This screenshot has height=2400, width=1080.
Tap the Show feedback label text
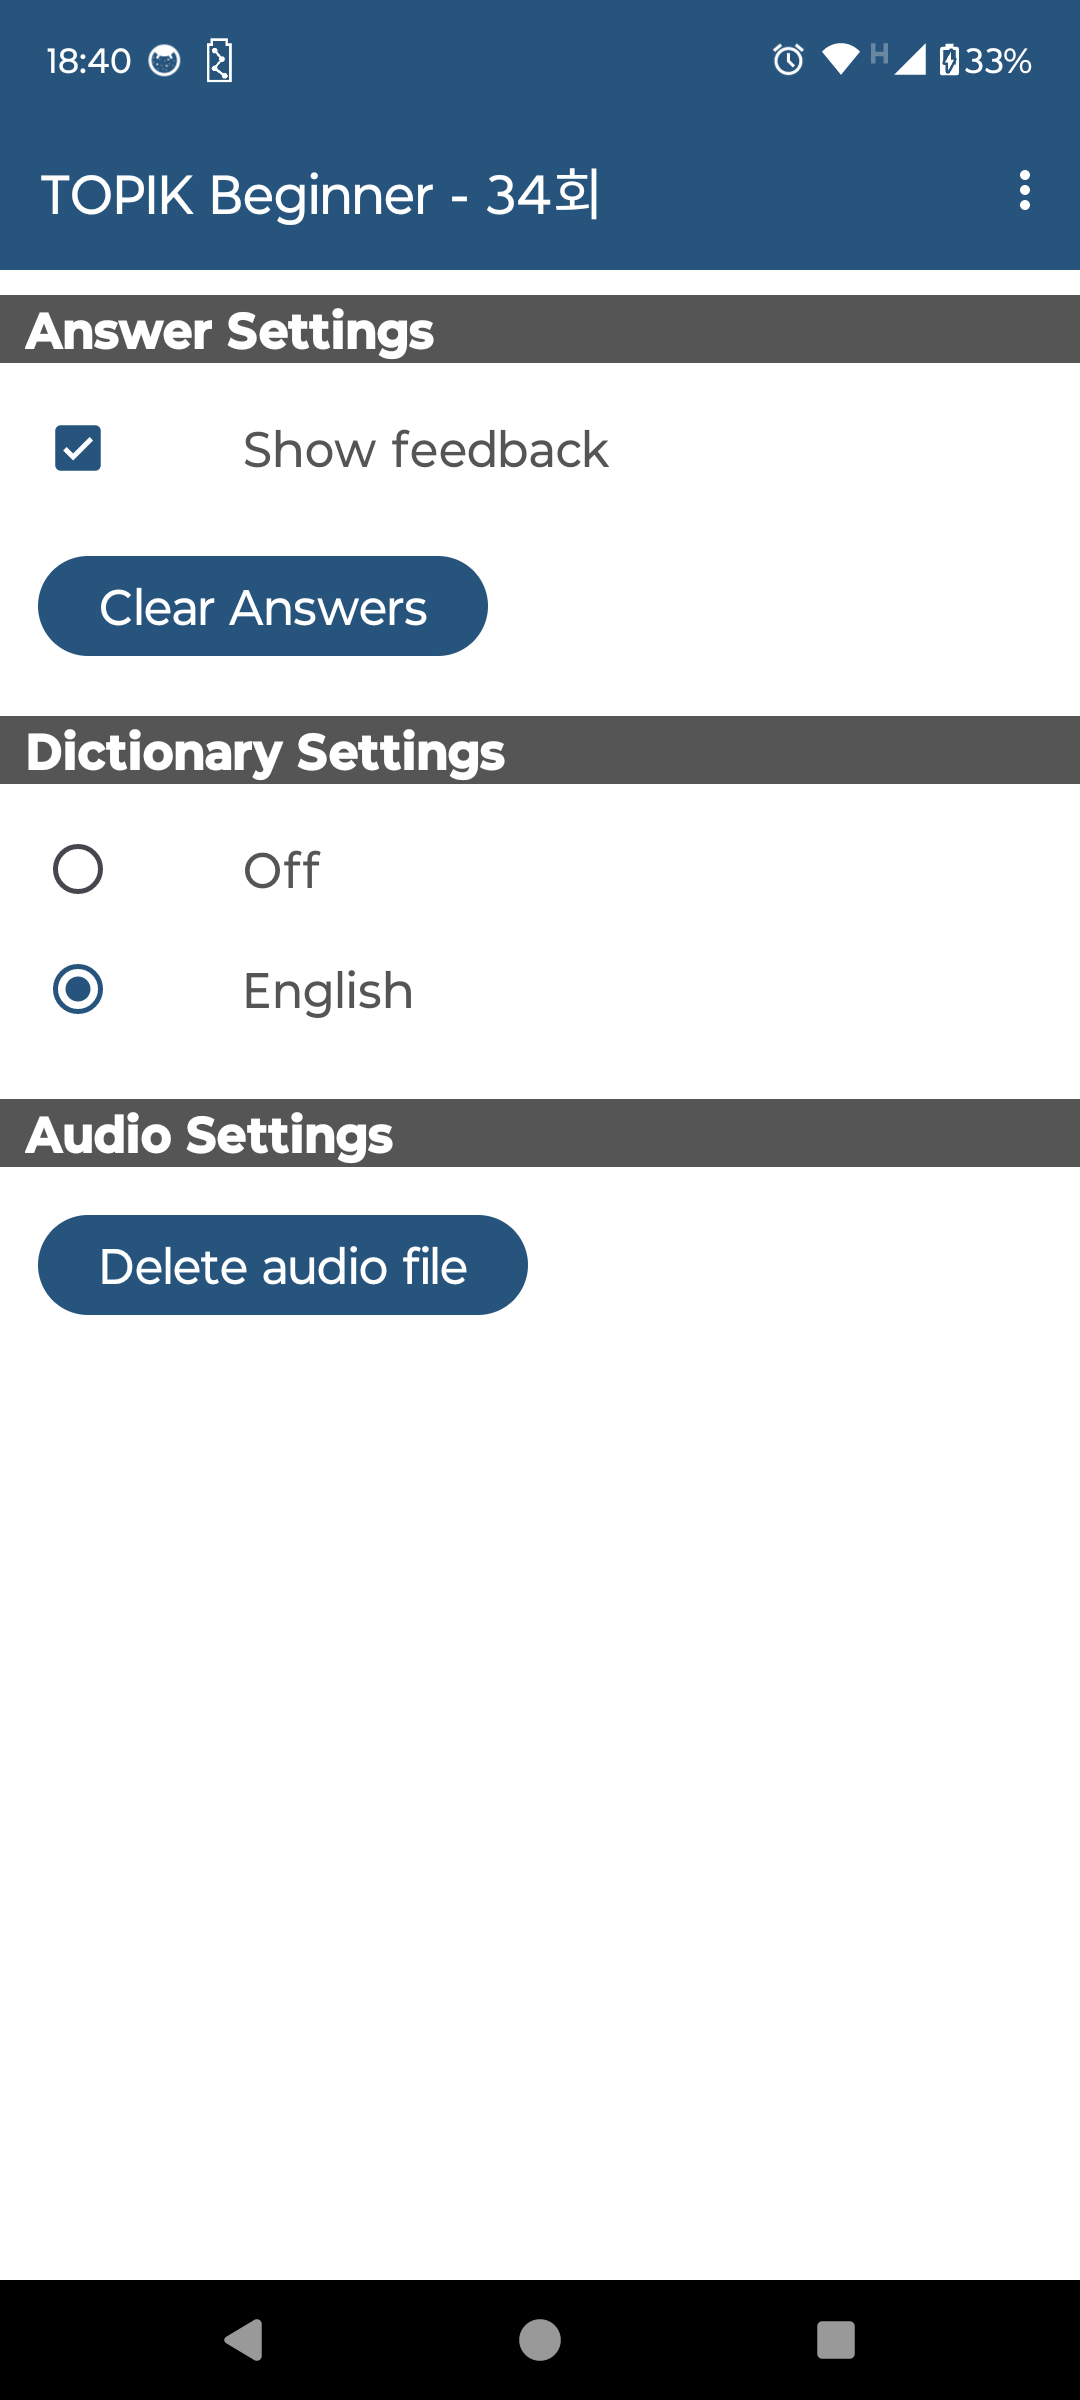[426, 450]
